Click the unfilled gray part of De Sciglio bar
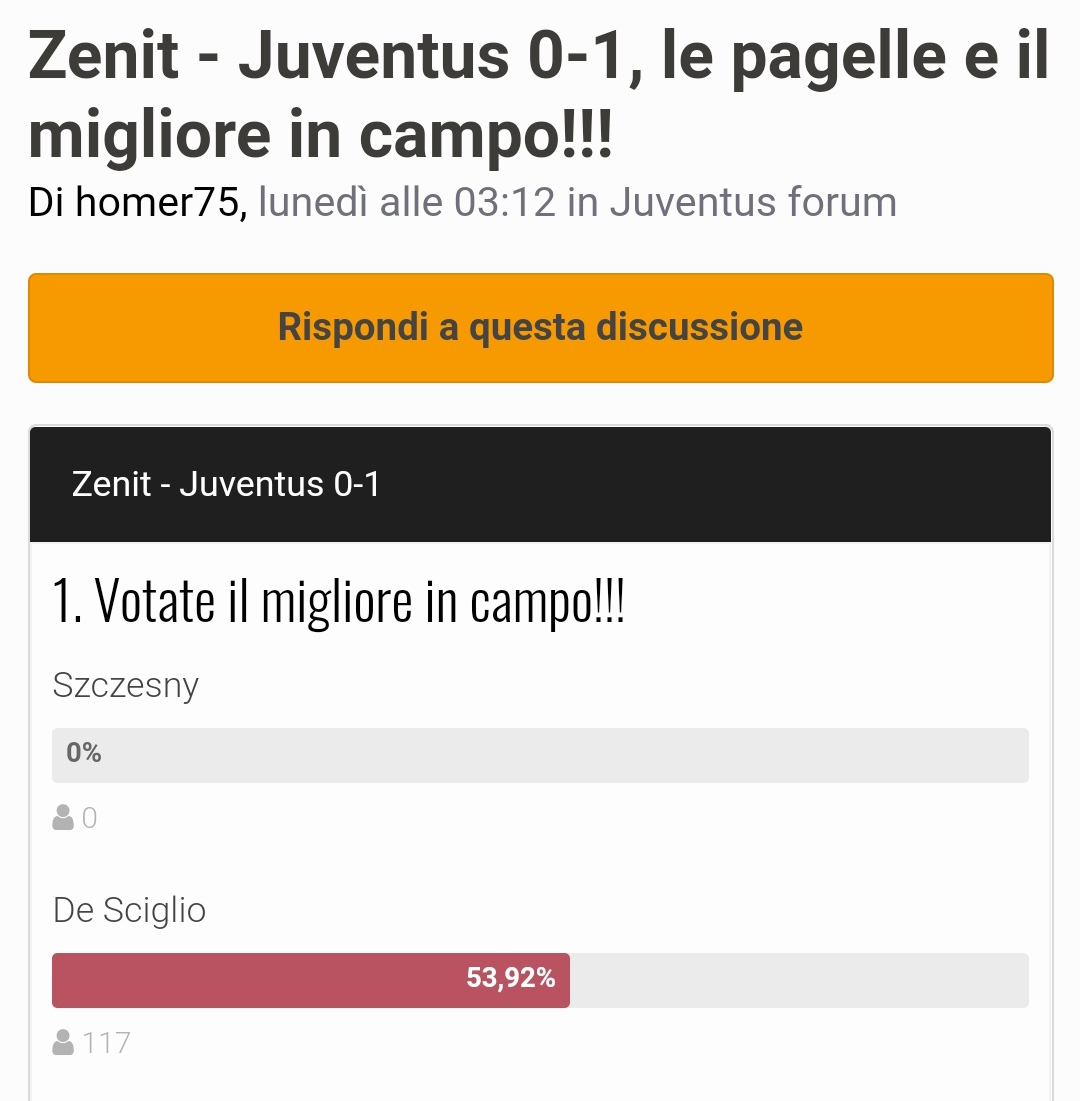The image size is (1080, 1101). click(799, 980)
